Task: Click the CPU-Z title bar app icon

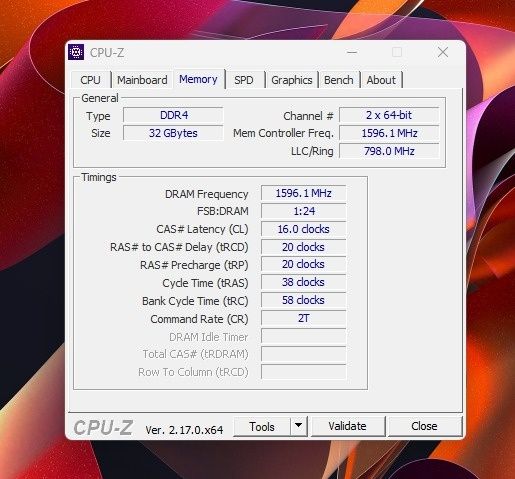Action: (x=76, y=52)
